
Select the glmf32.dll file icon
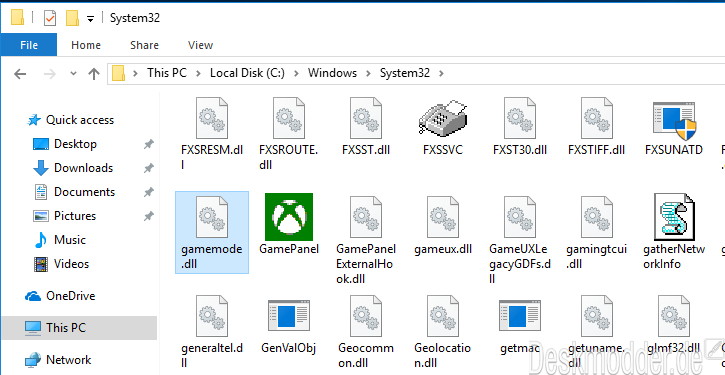click(x=674, y=316)
